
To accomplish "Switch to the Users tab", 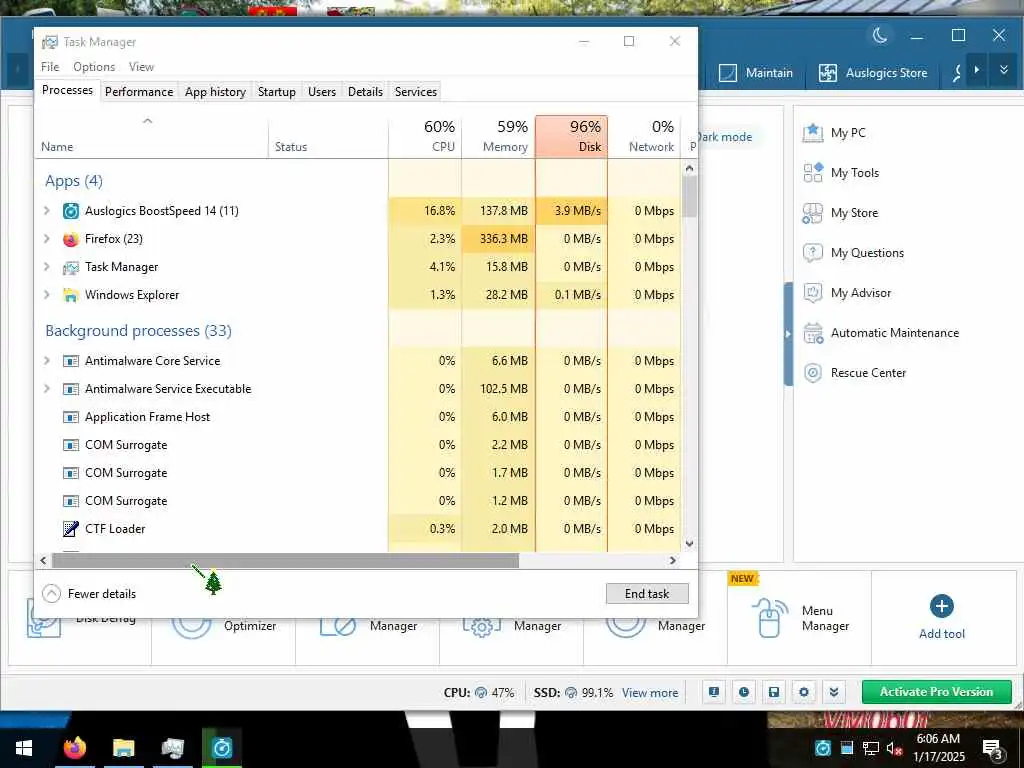I will point(322,92).
